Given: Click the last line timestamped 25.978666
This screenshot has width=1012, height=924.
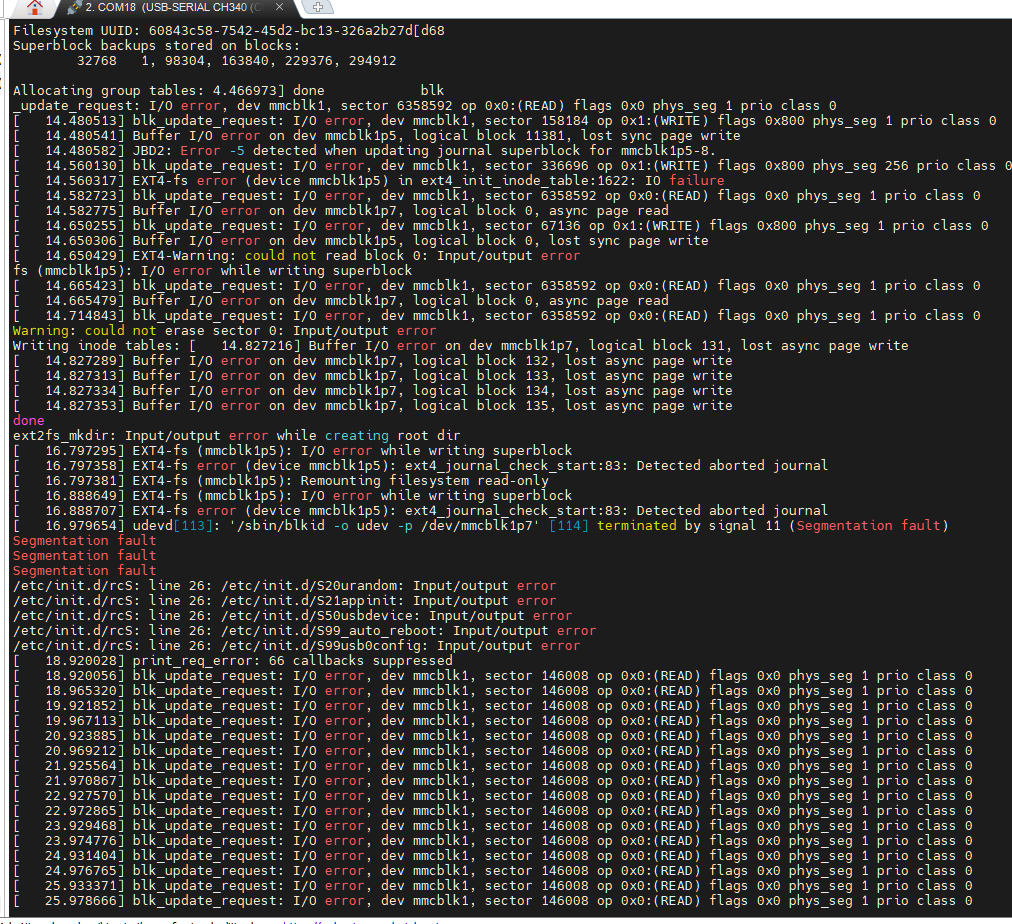Looking at the screenshot, I should (x=492, y=901).
